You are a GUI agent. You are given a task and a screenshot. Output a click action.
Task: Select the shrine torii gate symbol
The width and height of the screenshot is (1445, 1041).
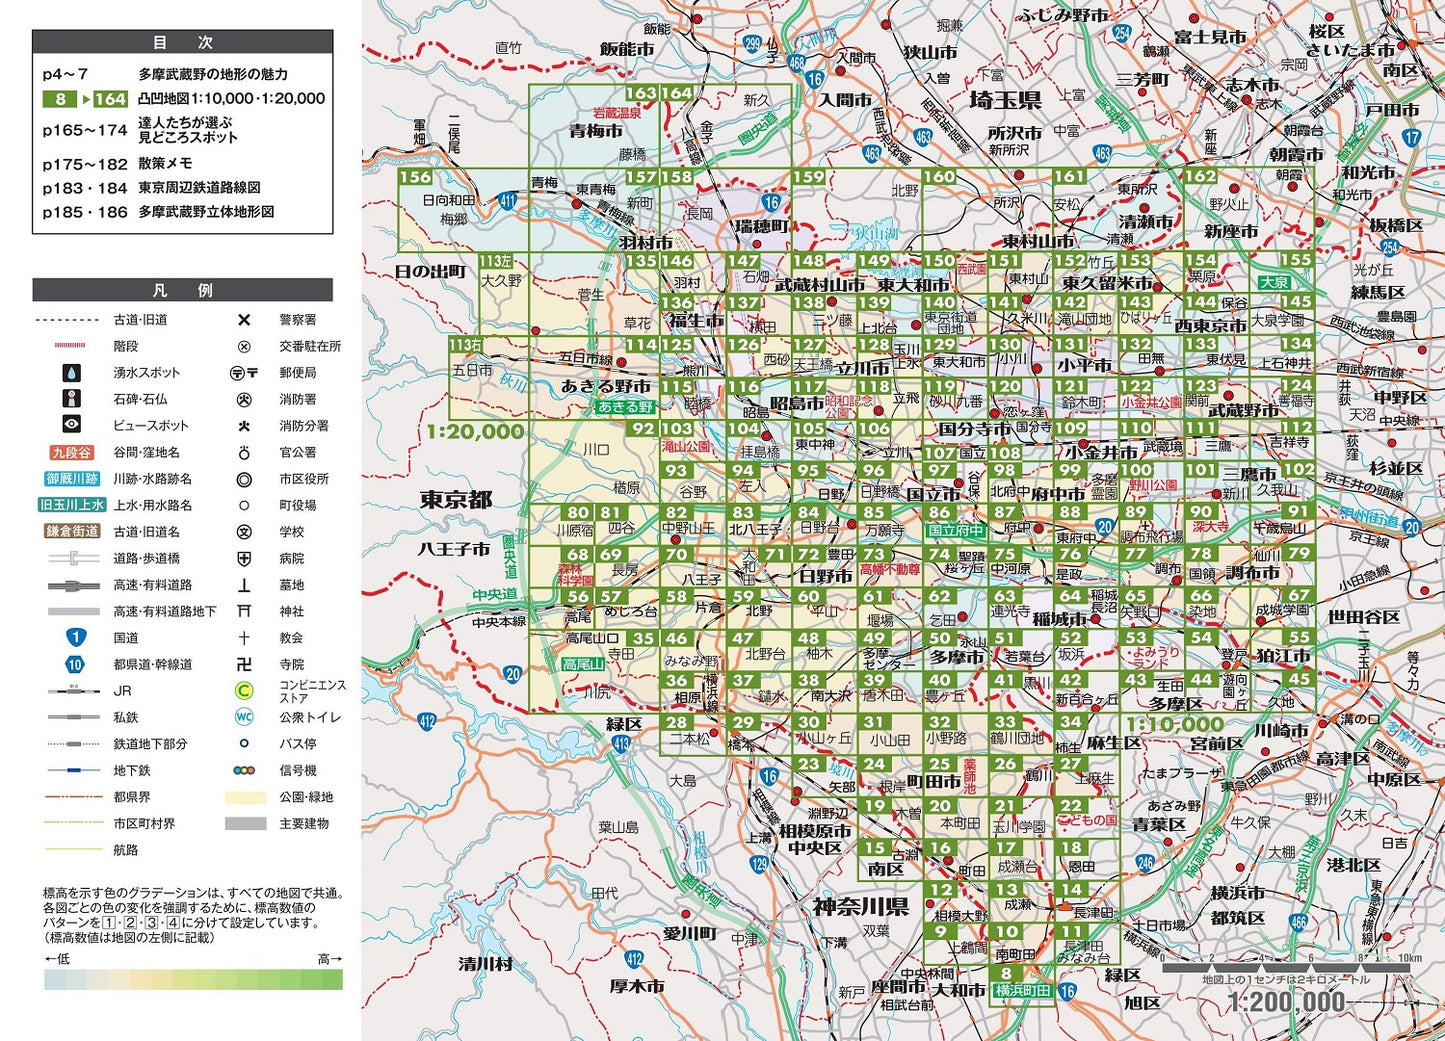pos(244,611)
